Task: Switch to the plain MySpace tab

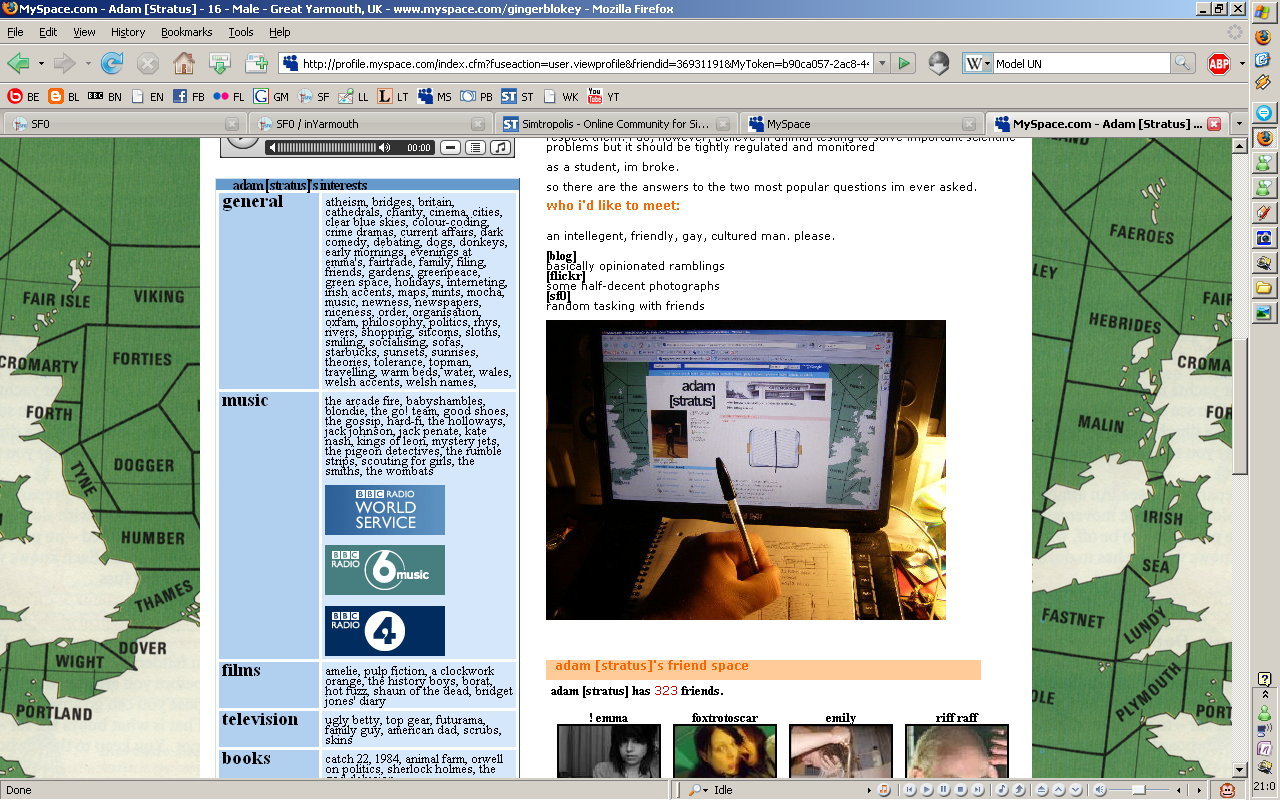Action: (860, 124)
